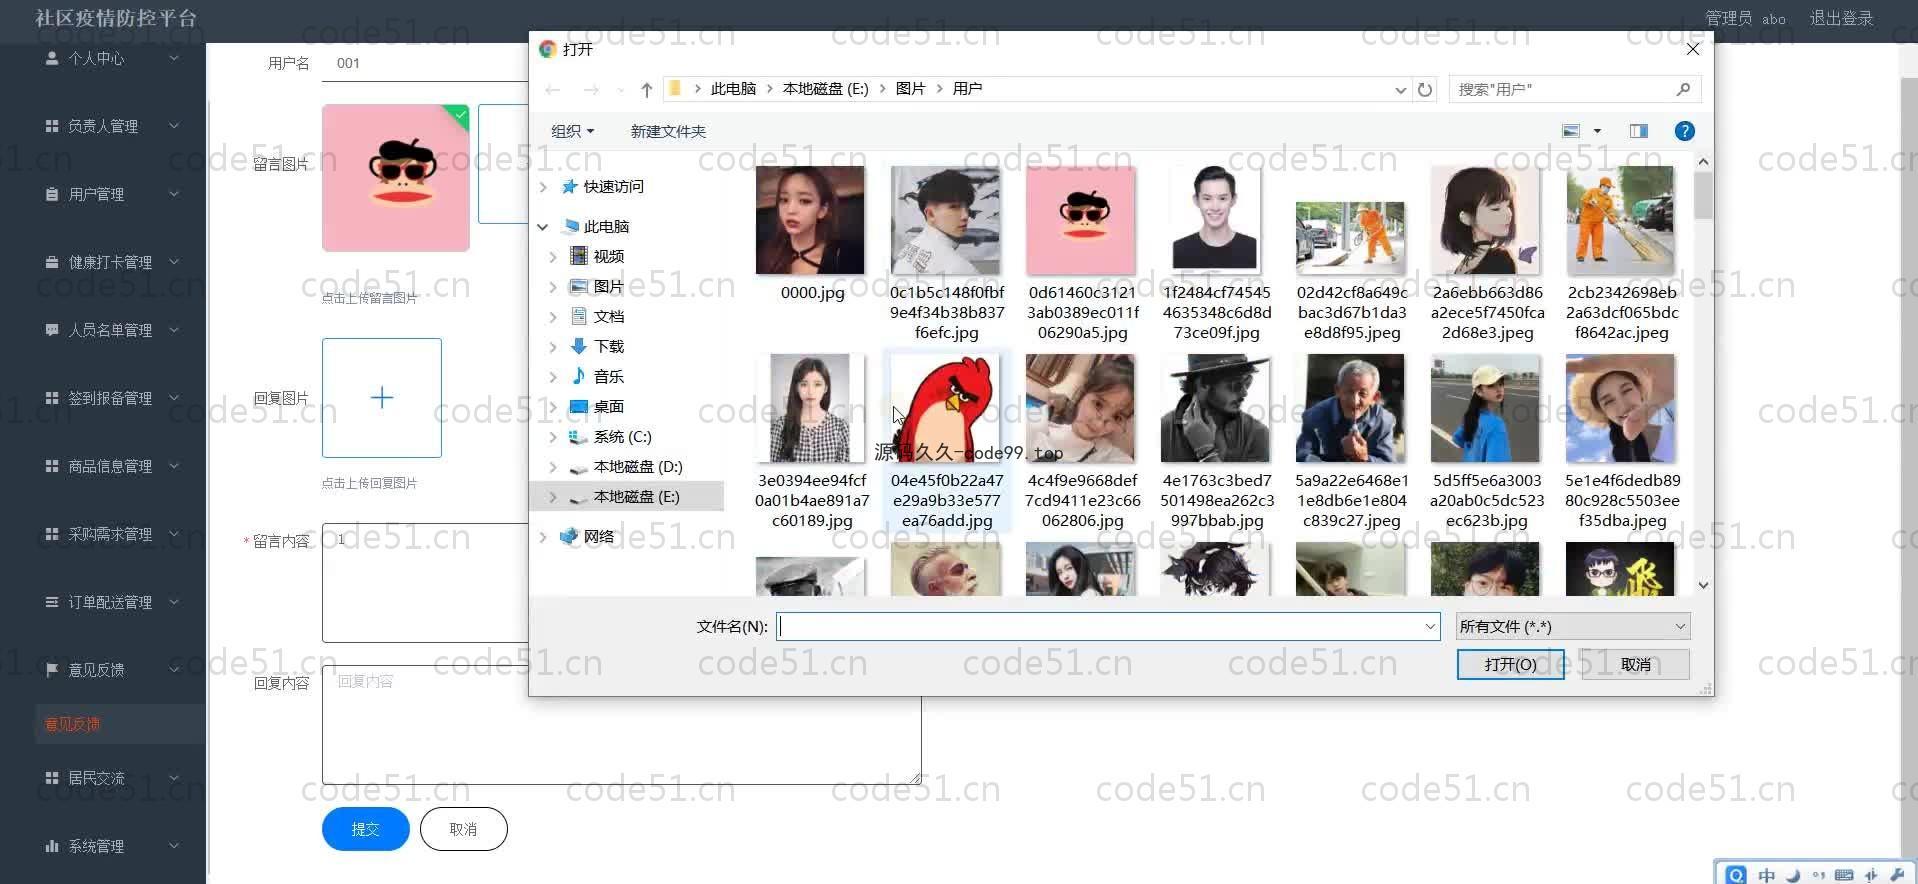This screenshot has height=884, width=1918.
Task: Collapse the 此电脑 tree node chevron
Action: point(543,227)
